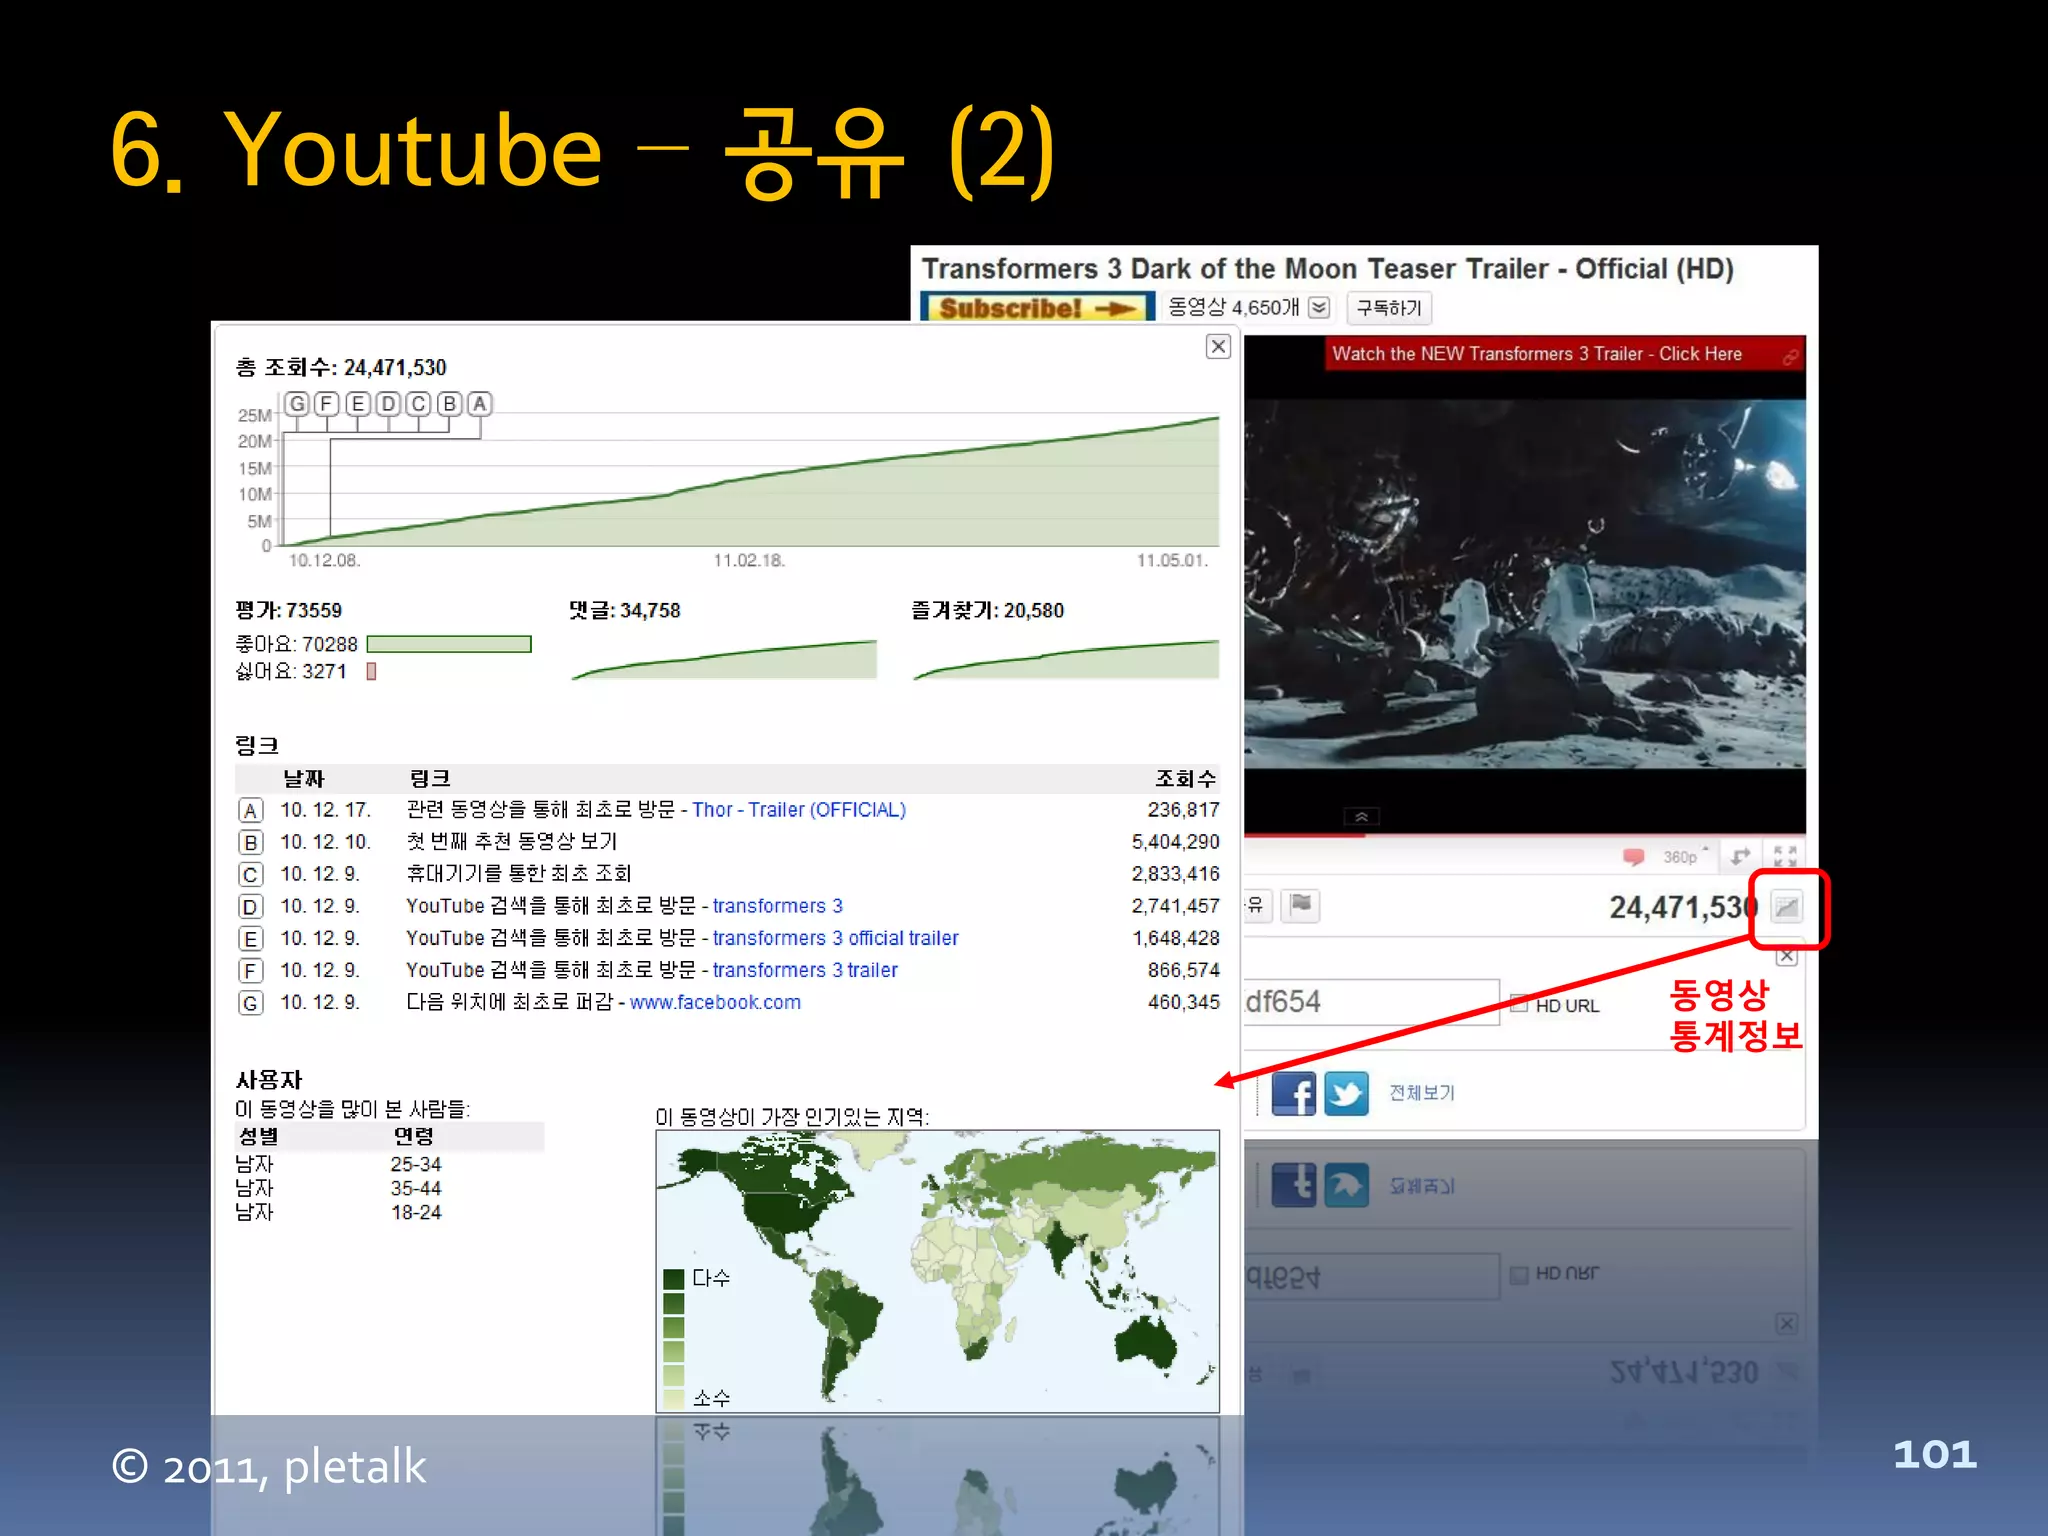The width and height of the screenshot is (2048, 1536).
Task: Toggle the red annotations speech bubble
Action: coord(1633,857)
